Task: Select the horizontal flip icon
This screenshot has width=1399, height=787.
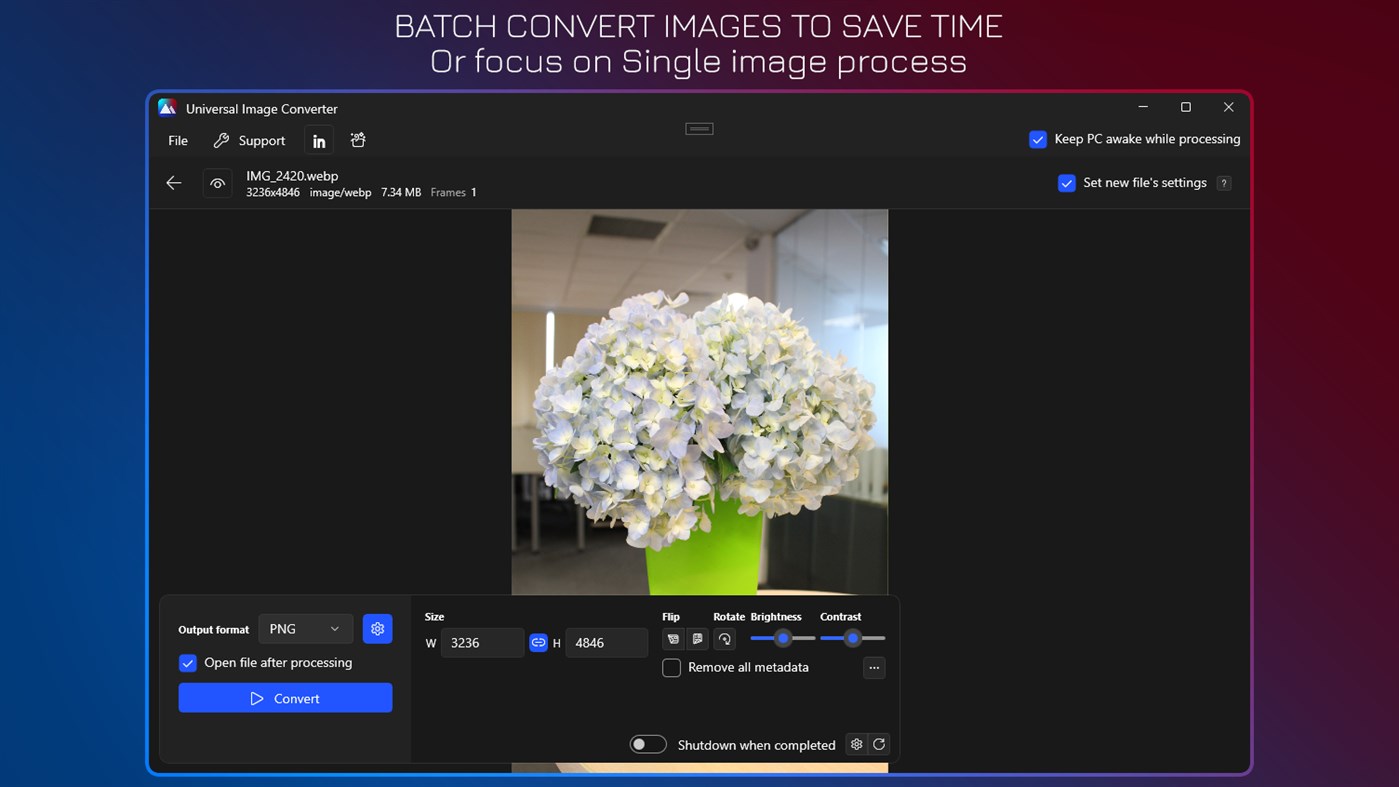Action: 673,639
